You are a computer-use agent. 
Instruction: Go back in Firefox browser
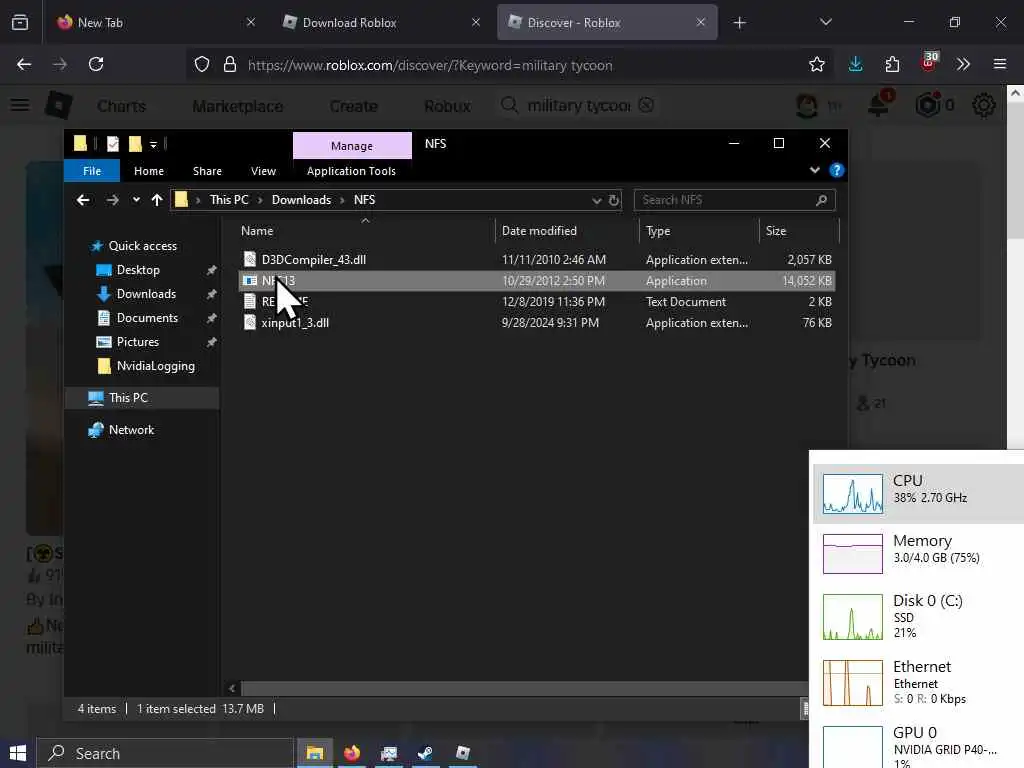(x=24, y=64)
